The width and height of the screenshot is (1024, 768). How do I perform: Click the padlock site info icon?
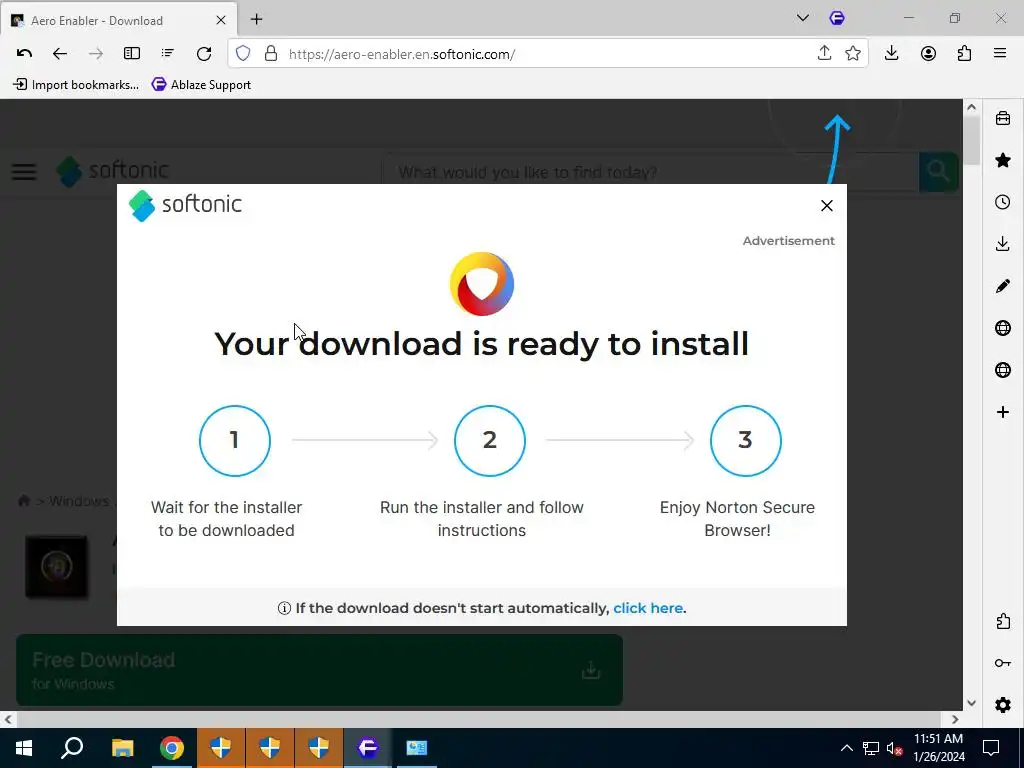coord(270,54)
